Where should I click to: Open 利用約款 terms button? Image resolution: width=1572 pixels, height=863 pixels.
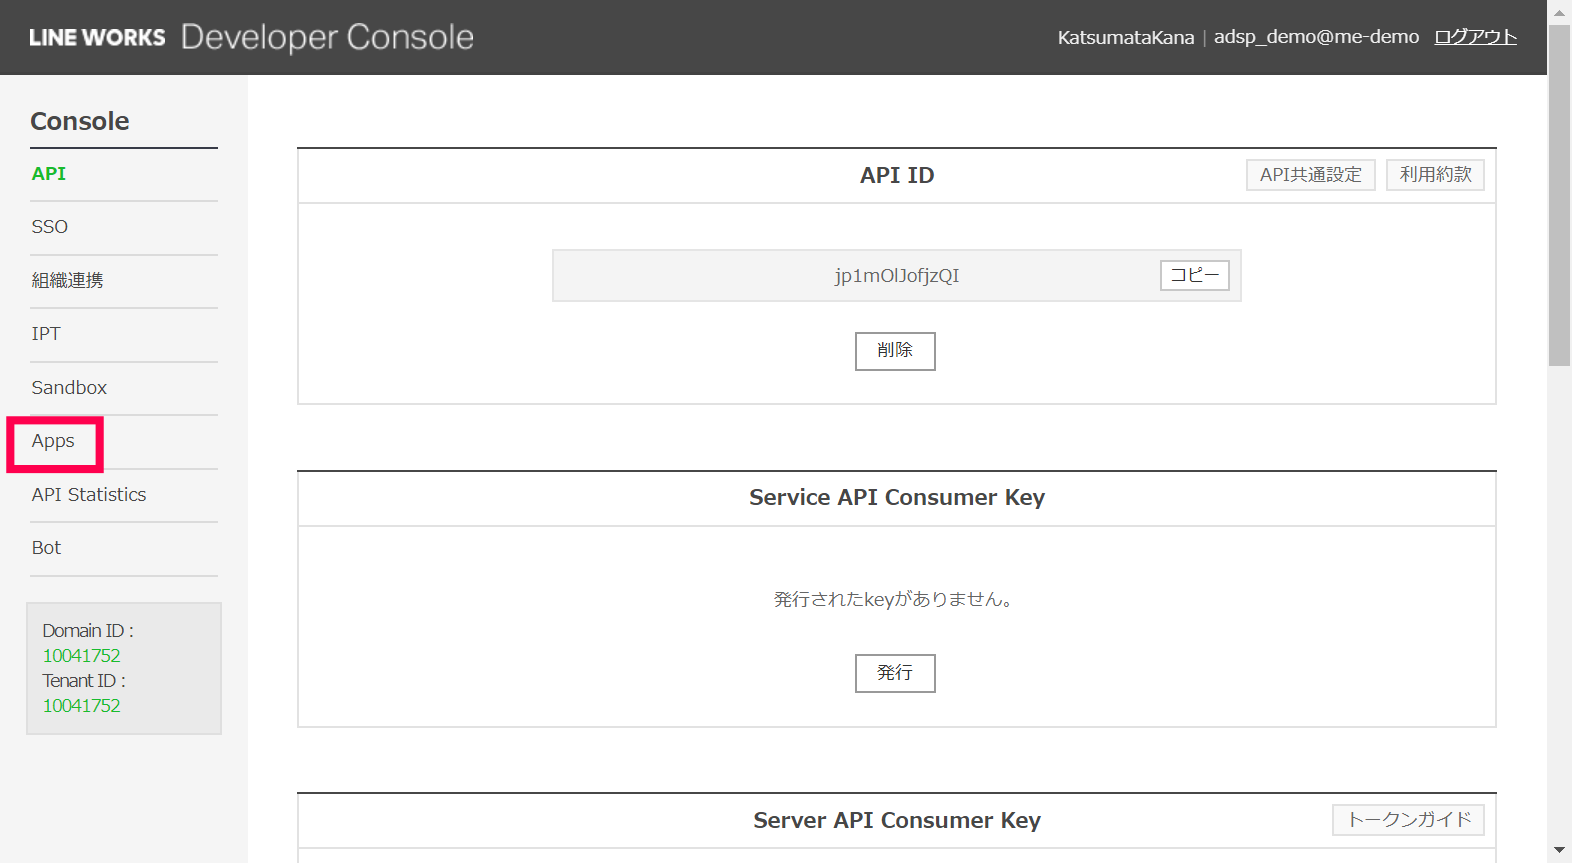pos(1435,175)
